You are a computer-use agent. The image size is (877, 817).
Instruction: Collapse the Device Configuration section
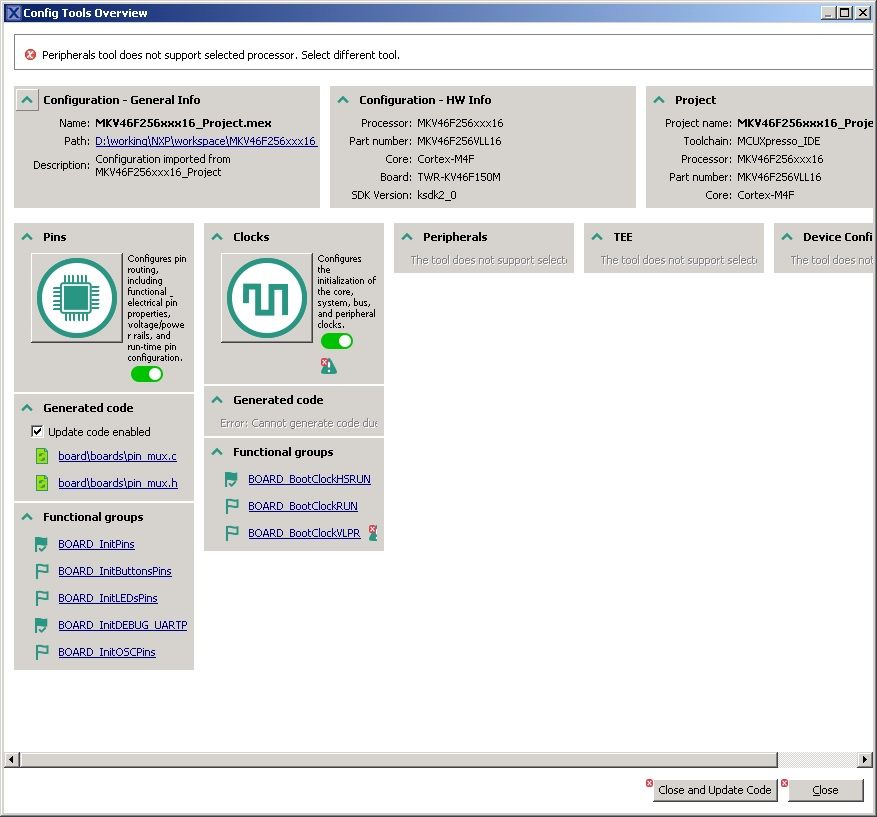[787, 237]
